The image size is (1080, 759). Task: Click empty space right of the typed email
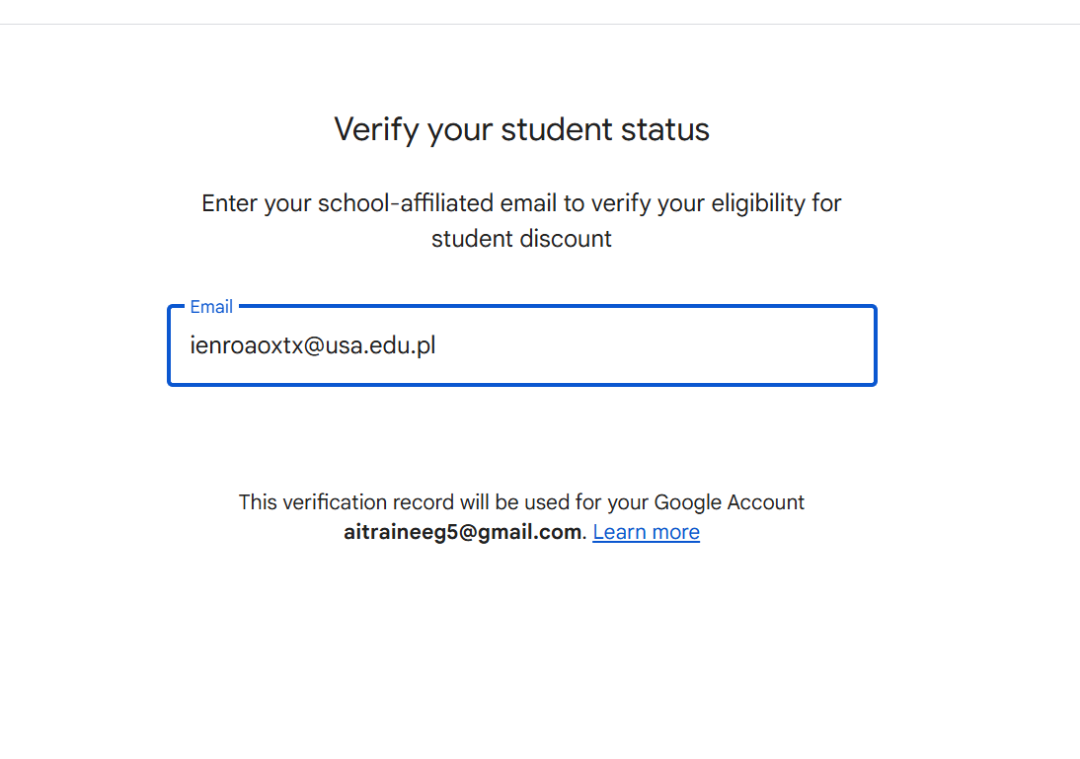(650, 346)
